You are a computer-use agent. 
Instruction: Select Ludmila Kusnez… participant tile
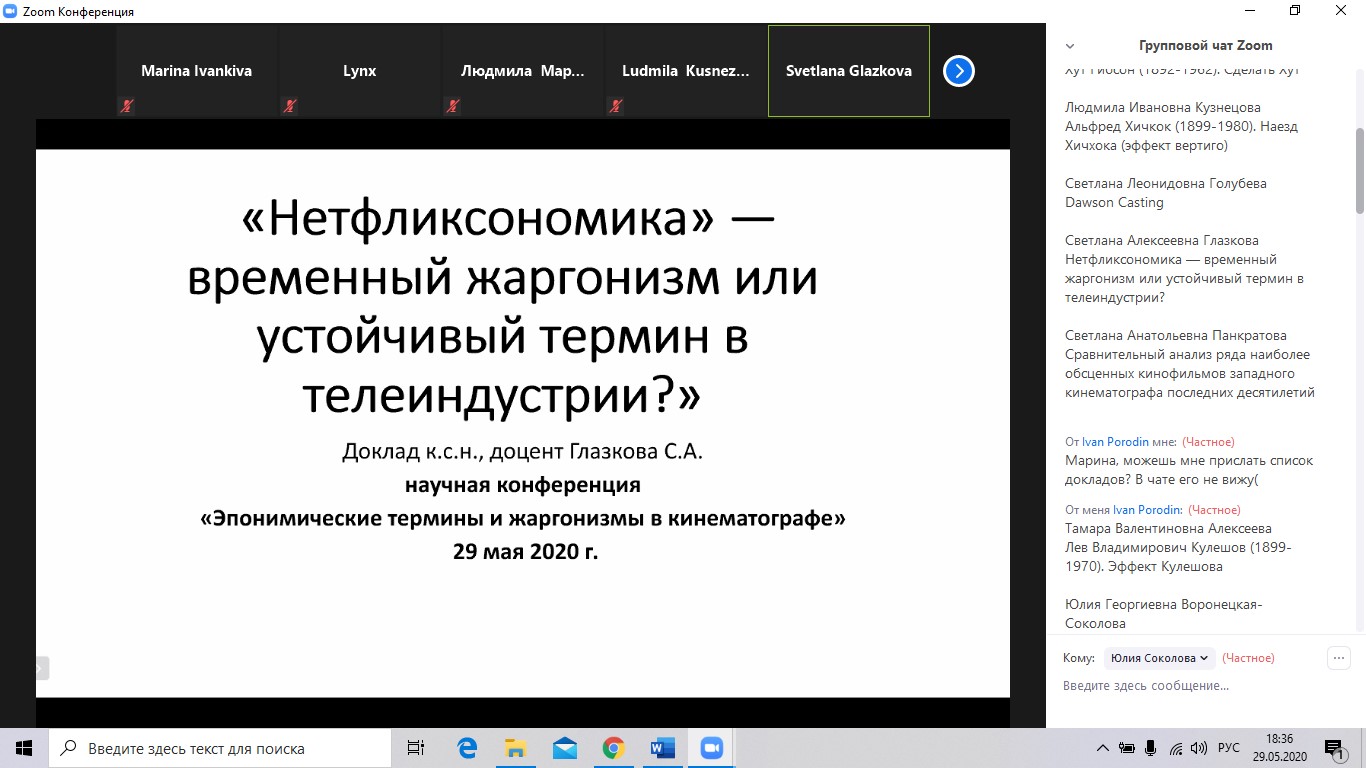point(686,71)
